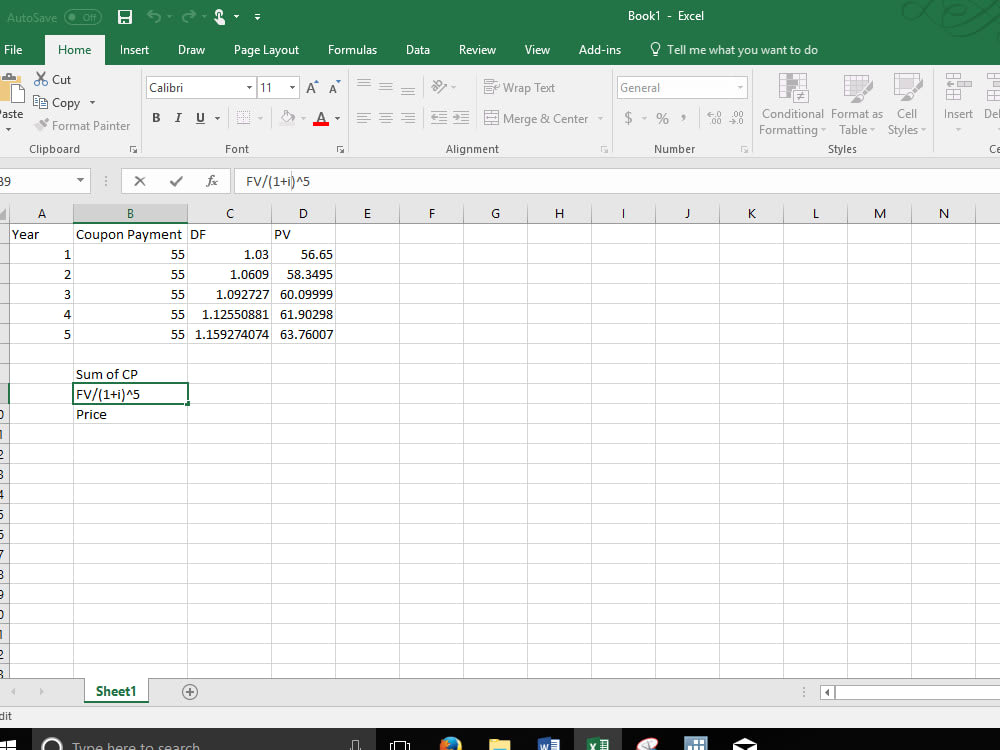
Task: Apply bold formatting from the Font group
Action: [156, 118]
